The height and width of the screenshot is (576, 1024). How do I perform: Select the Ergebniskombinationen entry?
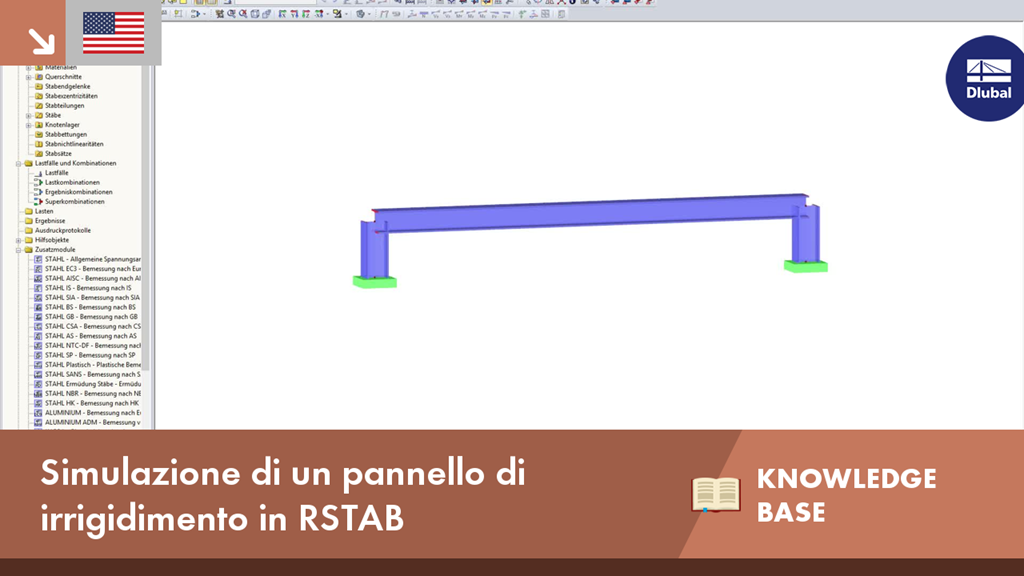(x=80, y=192)
